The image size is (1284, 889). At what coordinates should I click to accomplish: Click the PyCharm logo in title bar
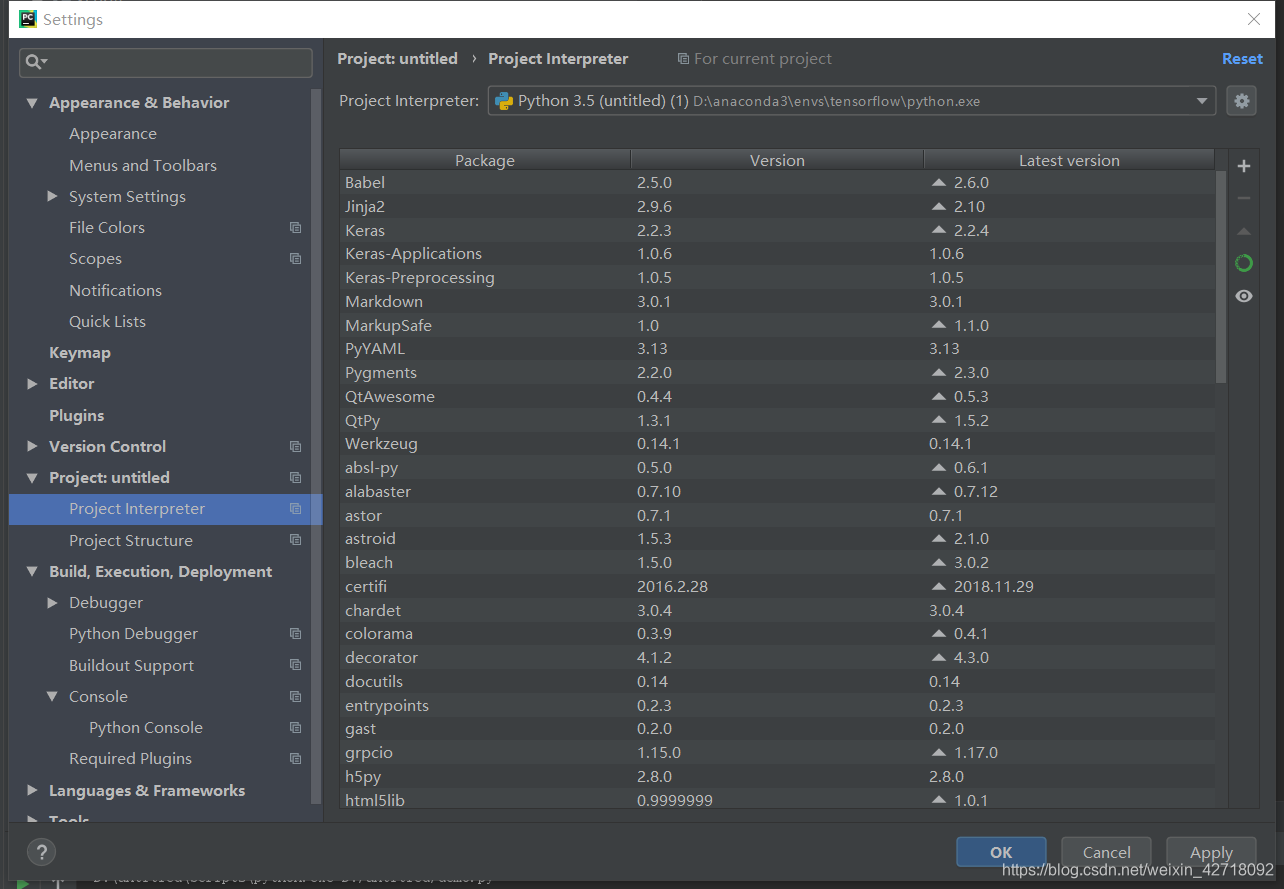point(27,19)
